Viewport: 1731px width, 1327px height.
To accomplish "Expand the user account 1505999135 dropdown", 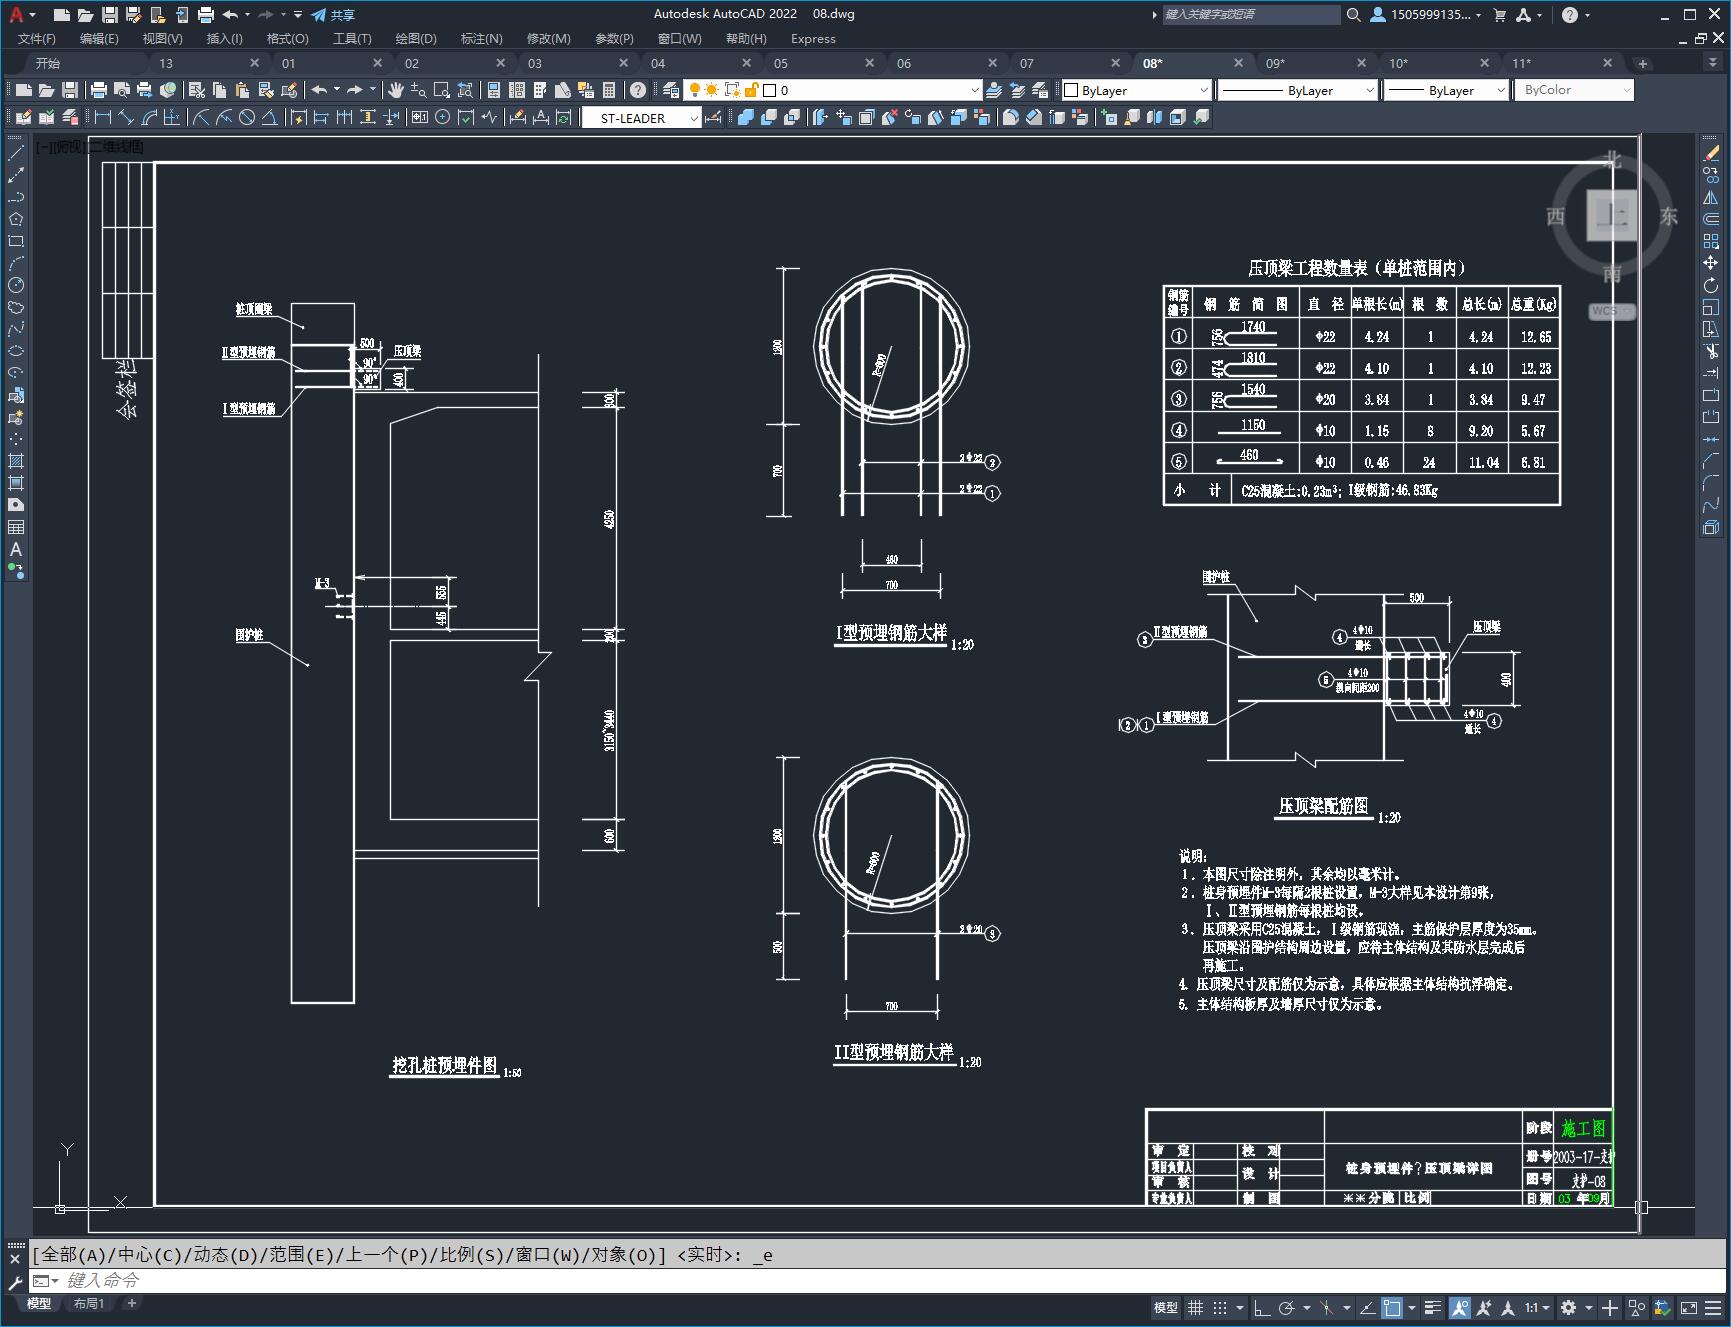I will (1425, 15).
